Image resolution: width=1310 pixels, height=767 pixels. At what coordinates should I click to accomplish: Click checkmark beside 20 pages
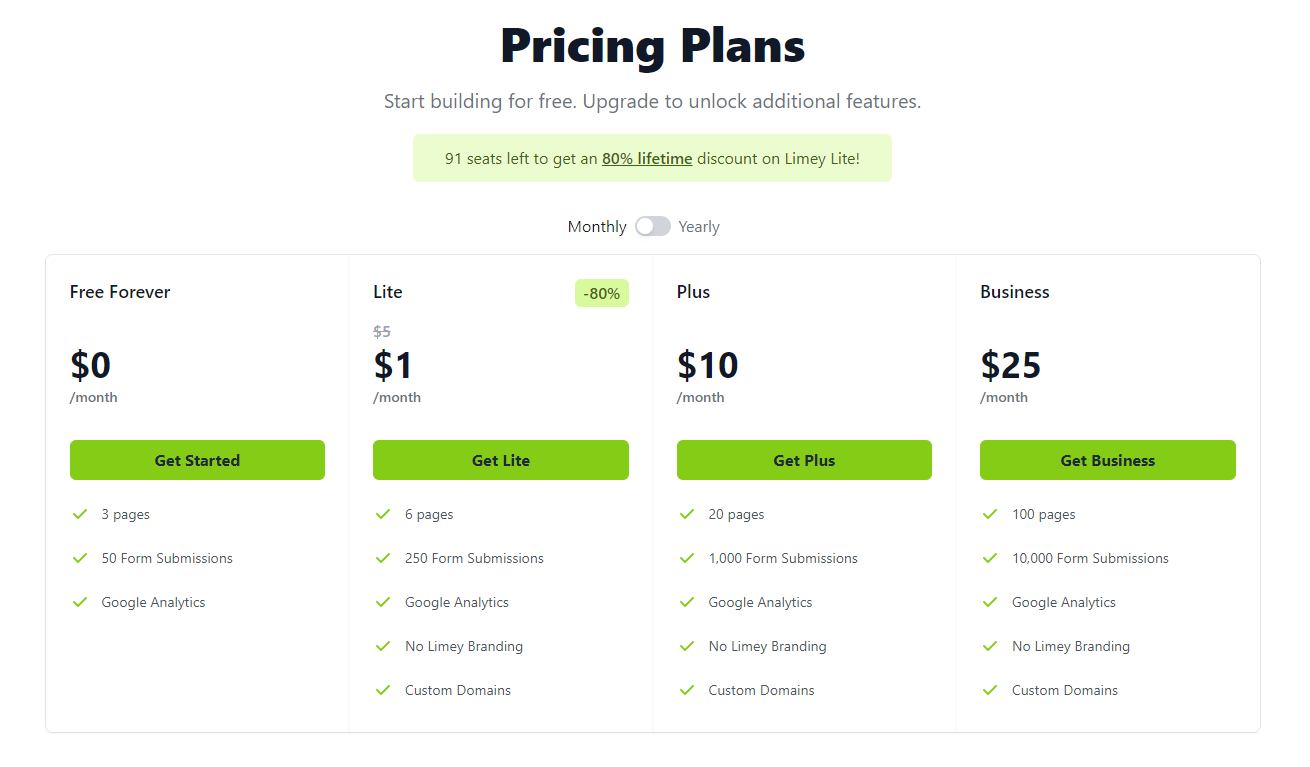pos(687,514)
